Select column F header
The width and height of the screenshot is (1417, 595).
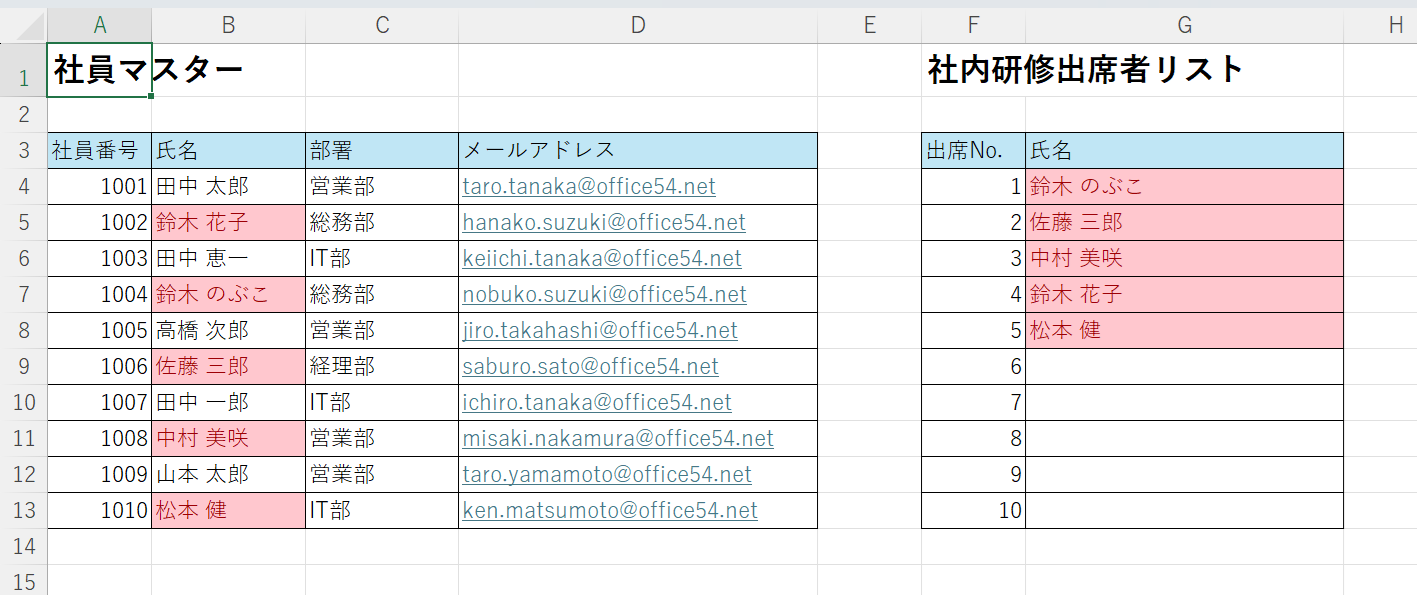(974, 26)
